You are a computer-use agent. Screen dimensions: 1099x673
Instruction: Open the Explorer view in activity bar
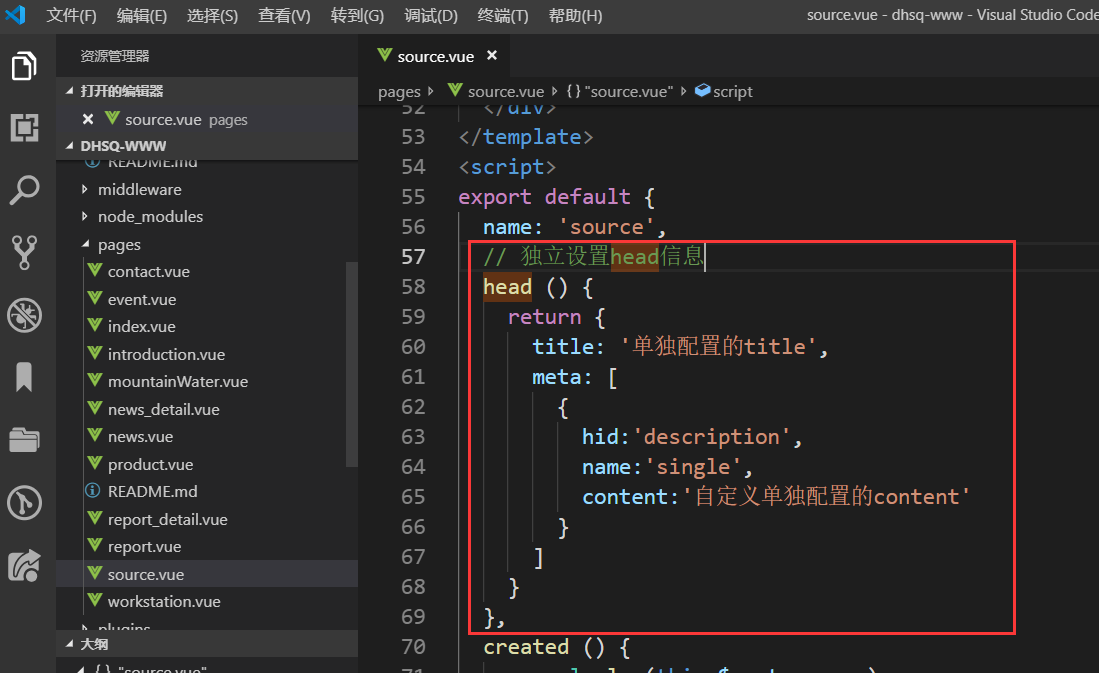tap(24, 66)
